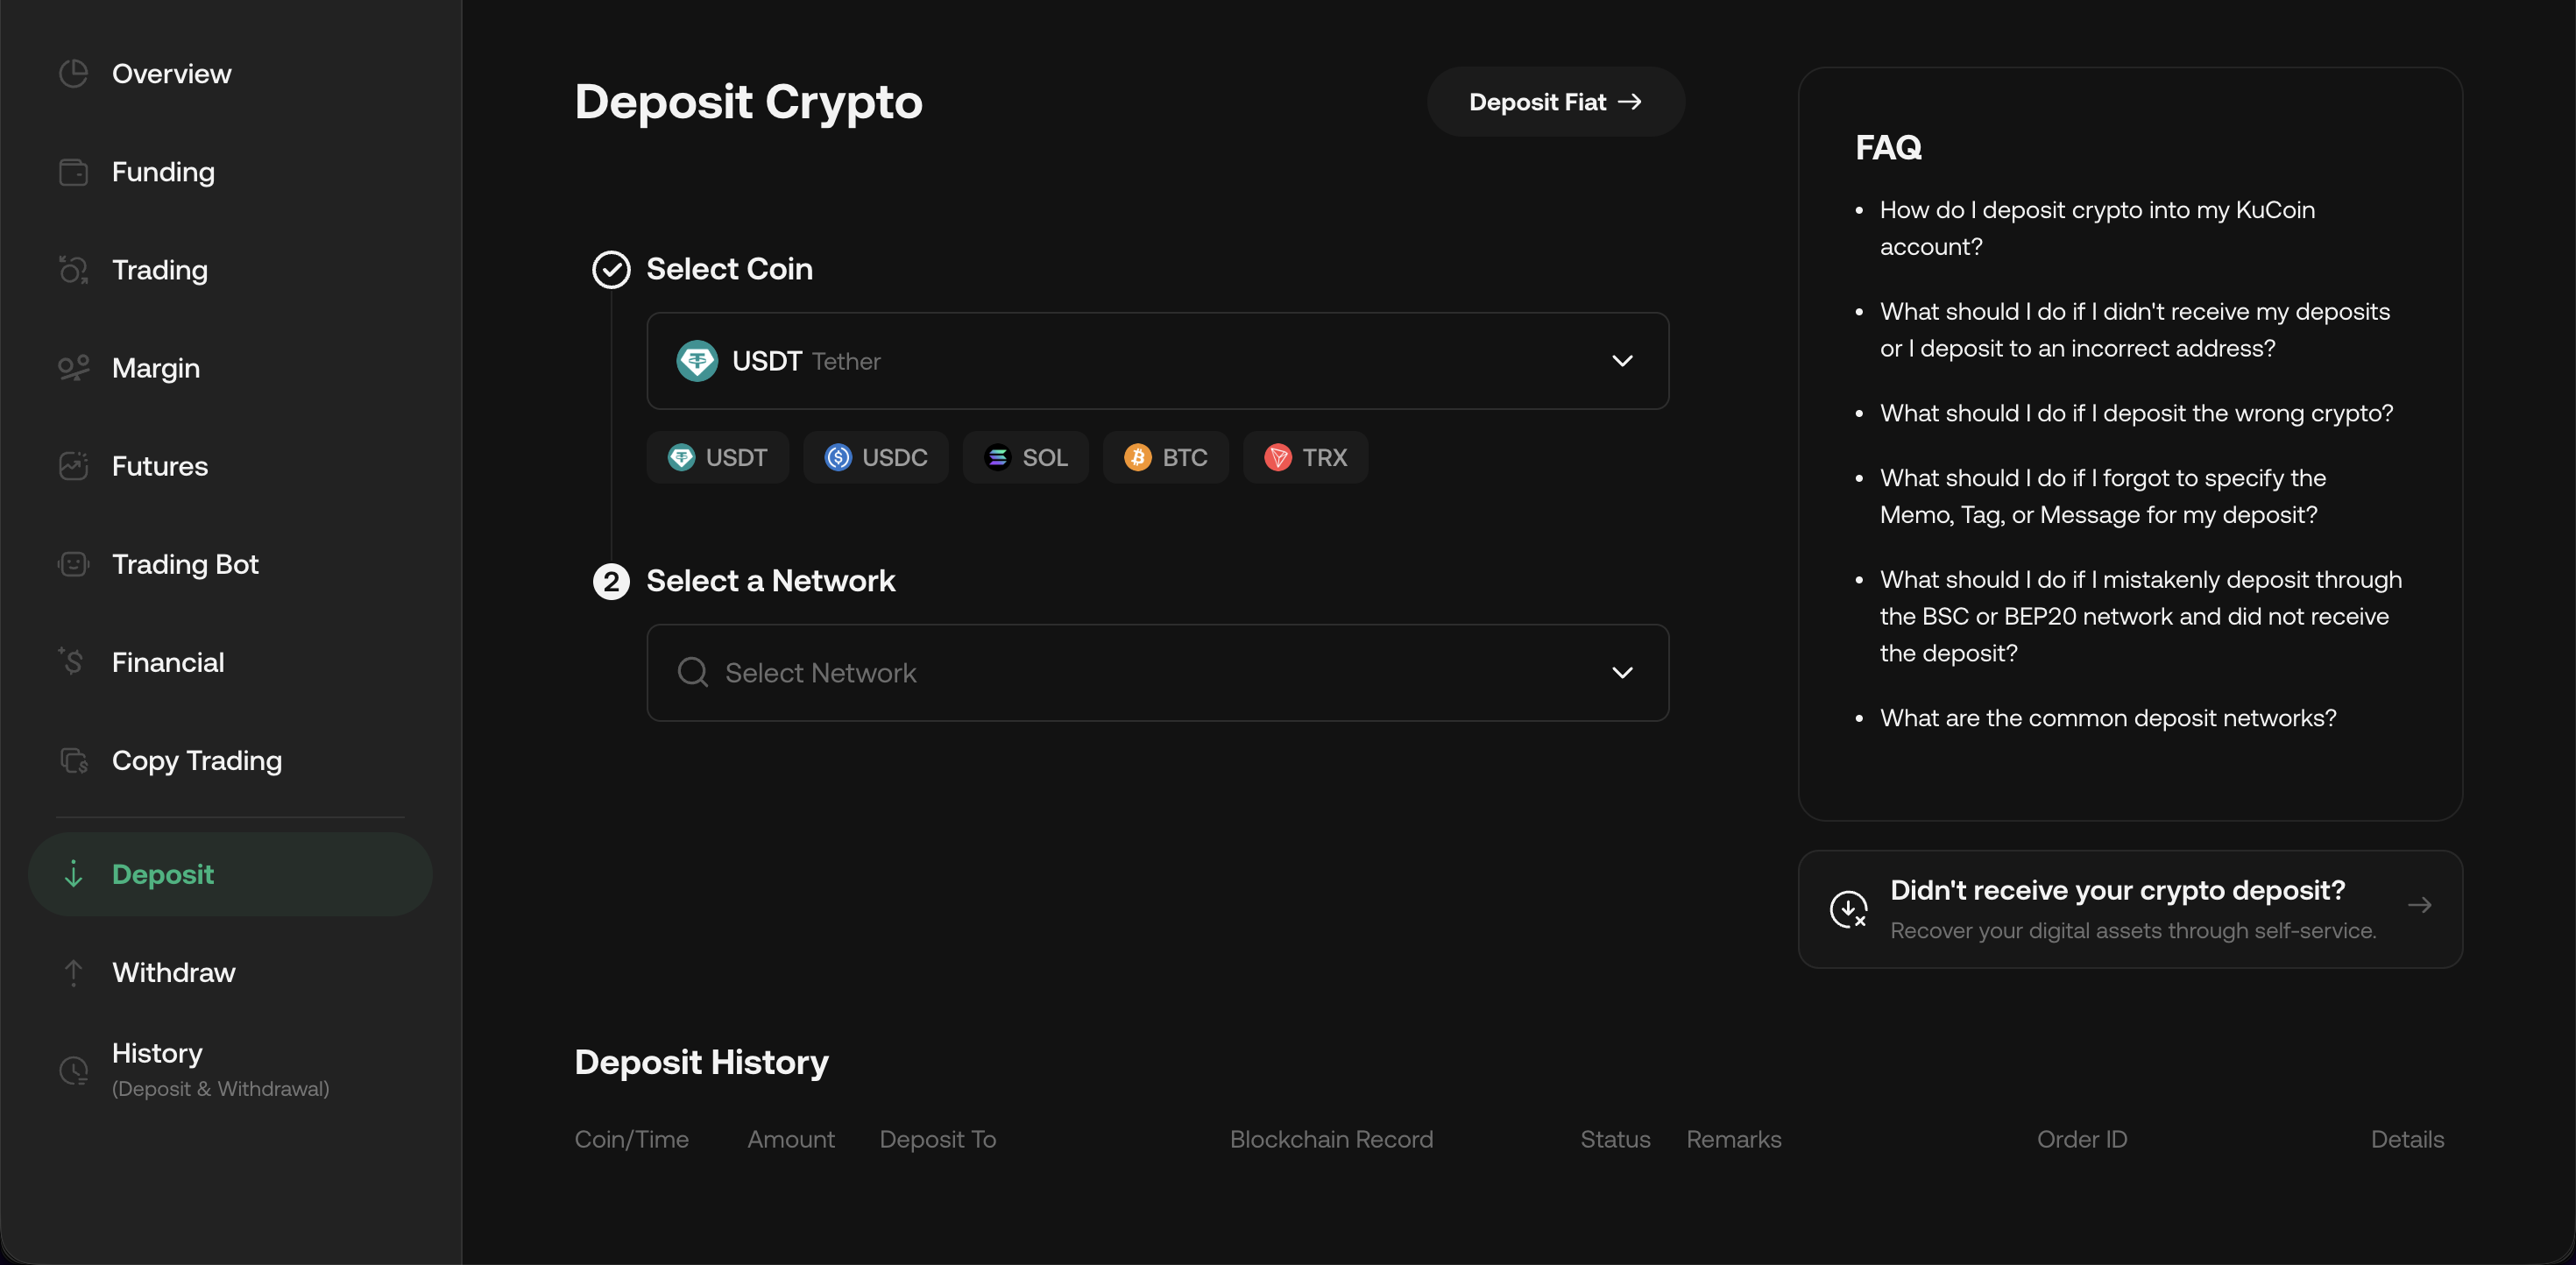Choose the BTC quick-select chip
The width and height of the screenshot is (2576, 1265).
click(x=1165, y=458)
